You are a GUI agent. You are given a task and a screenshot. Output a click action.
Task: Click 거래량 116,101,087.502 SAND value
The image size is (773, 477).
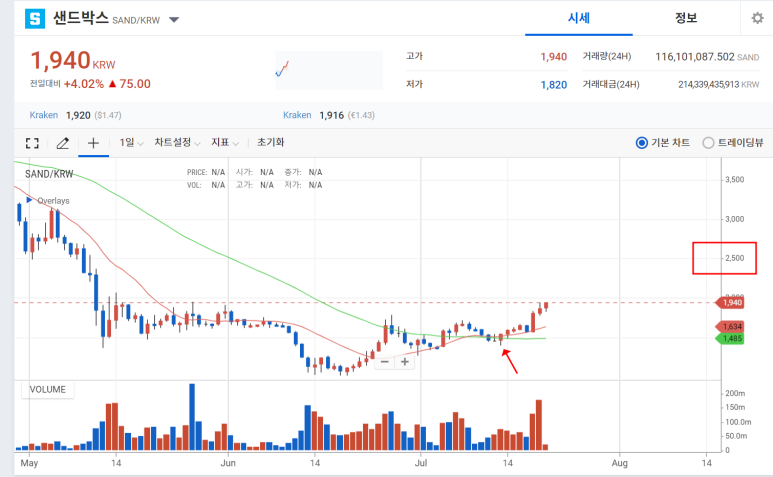(707, 57)
